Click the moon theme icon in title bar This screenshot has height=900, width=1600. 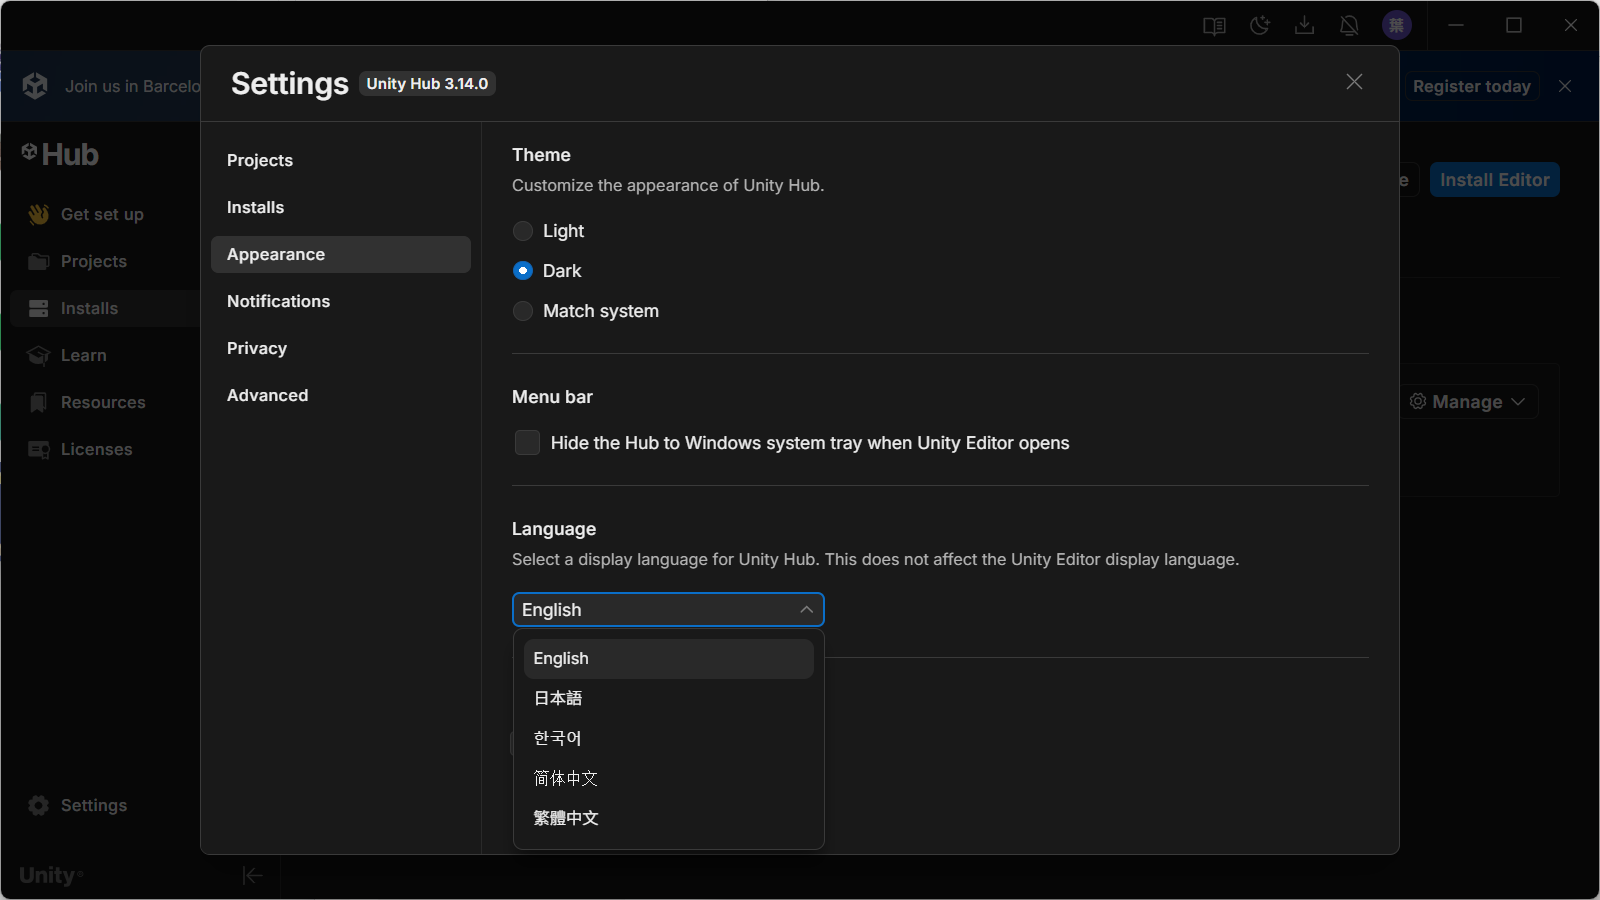[x=1260, y=26]
